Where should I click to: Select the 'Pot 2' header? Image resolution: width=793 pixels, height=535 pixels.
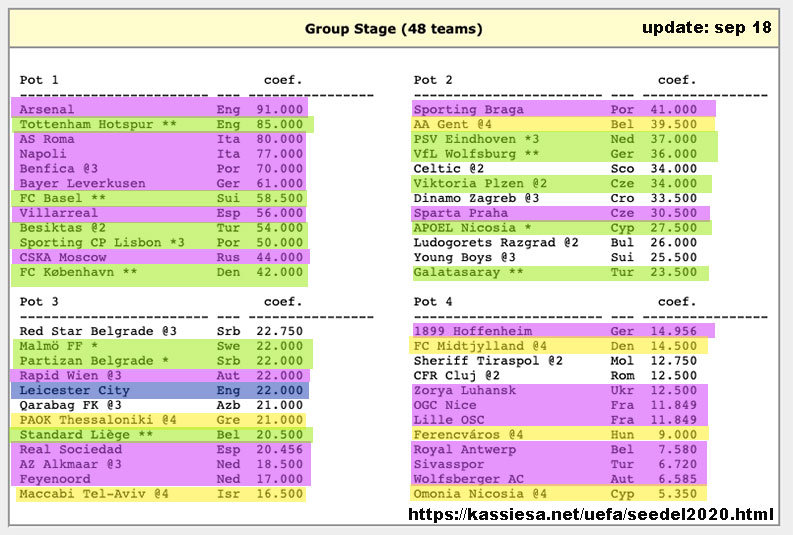coord(433,80)
